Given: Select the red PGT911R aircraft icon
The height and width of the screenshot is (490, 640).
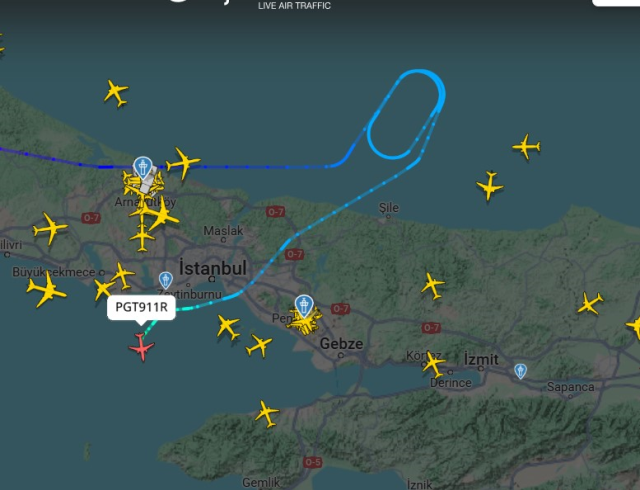Looking at the screenshot, I should [141, 347].
